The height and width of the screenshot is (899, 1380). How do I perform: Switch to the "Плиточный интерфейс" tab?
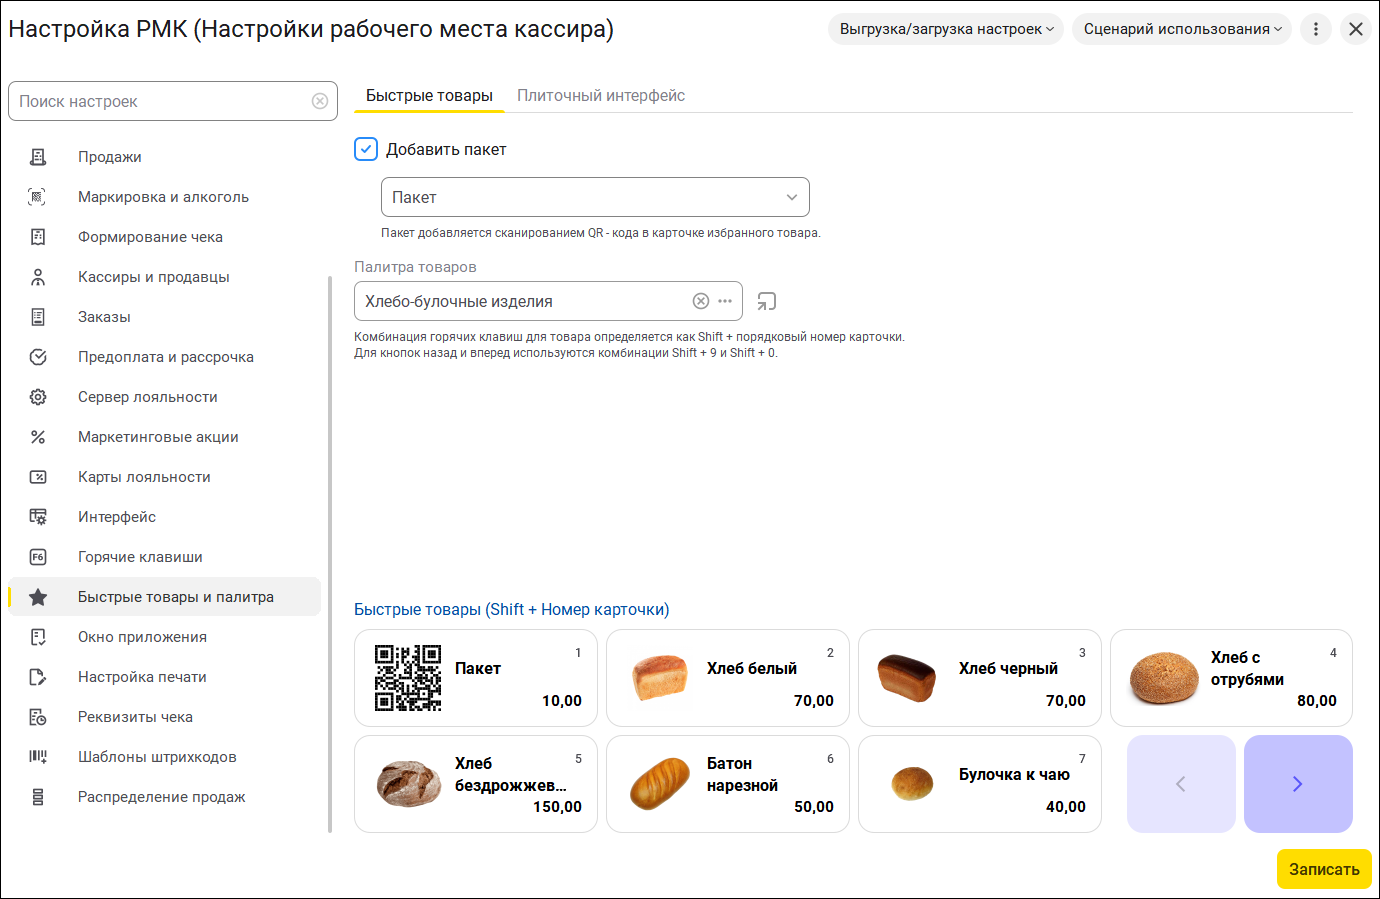[x=601, y=96]
